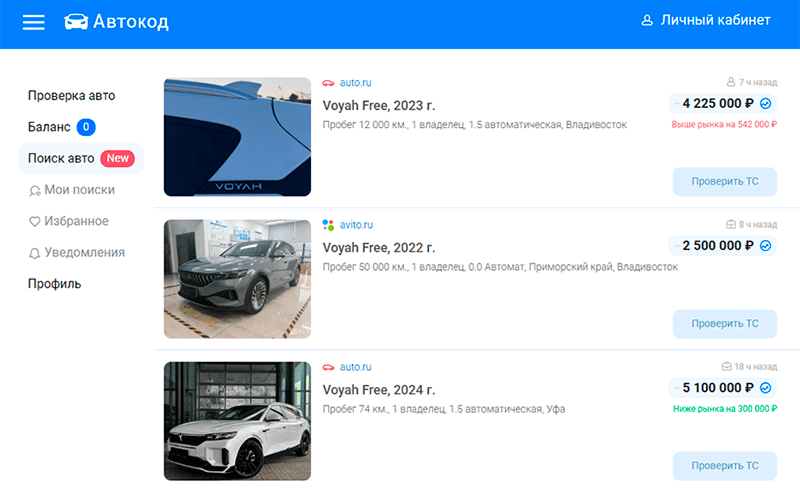Click auto.ru icon on the 2023 listing

[328, 83]
